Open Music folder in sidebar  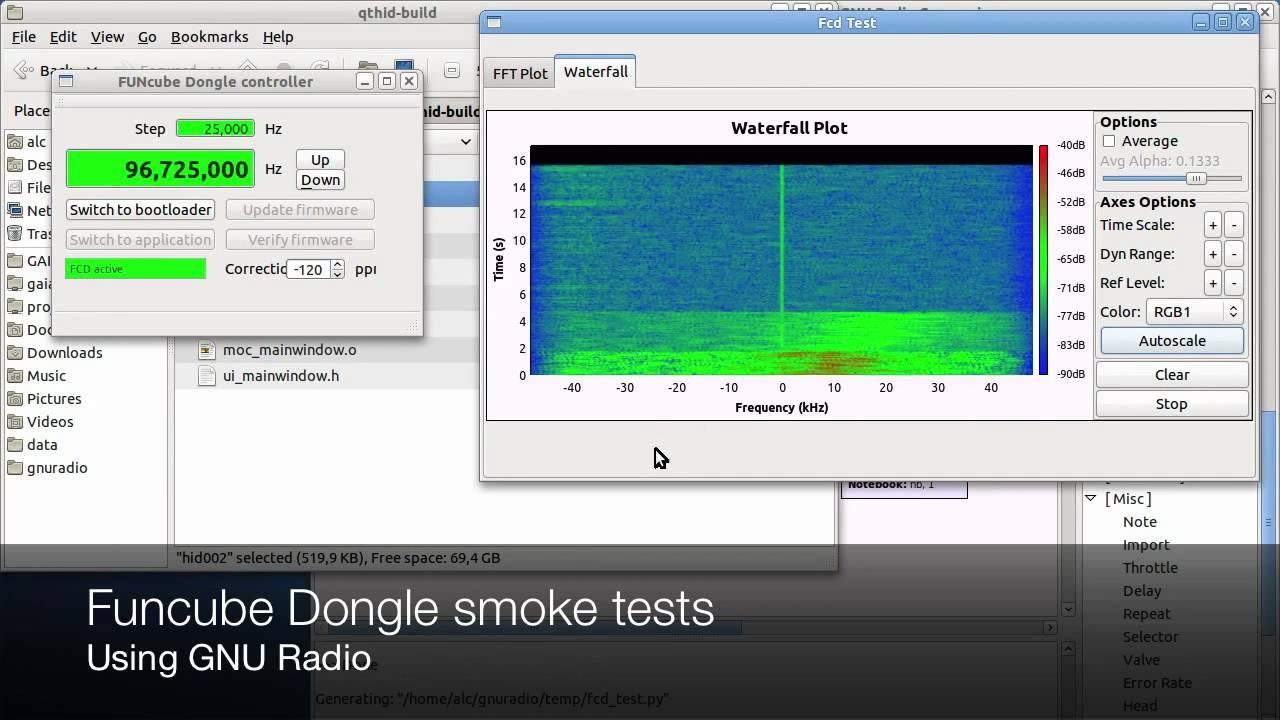(x=46, y=376)
